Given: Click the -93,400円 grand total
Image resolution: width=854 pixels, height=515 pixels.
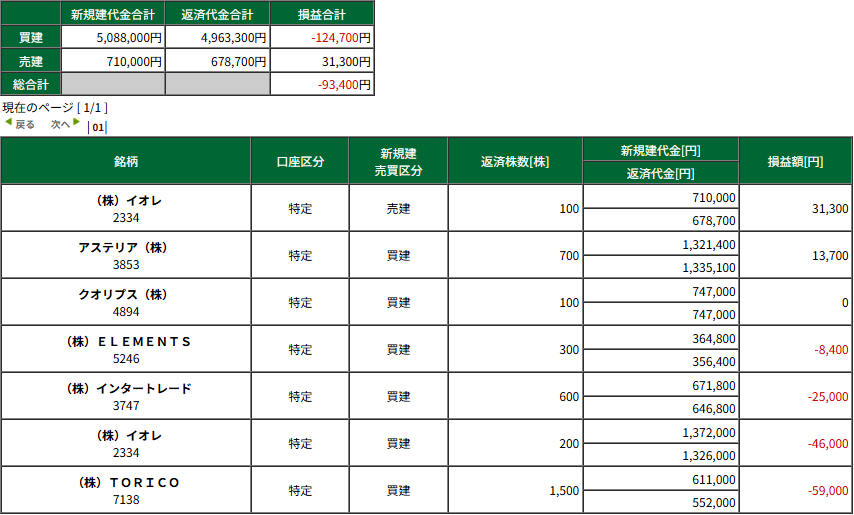Looking at the screenshot, I should click(x=344, y=84).
